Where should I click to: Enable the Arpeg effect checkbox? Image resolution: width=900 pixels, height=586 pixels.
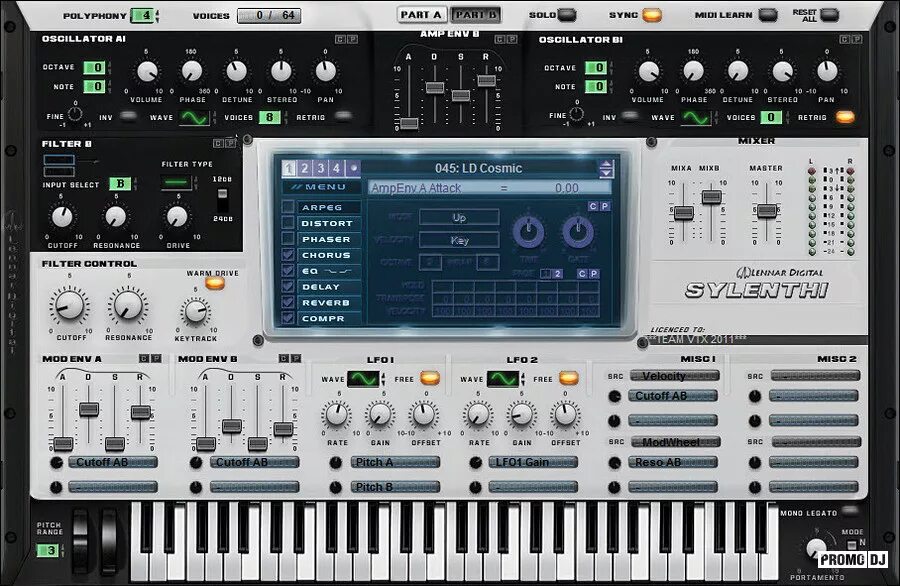[x=288, y=207]
